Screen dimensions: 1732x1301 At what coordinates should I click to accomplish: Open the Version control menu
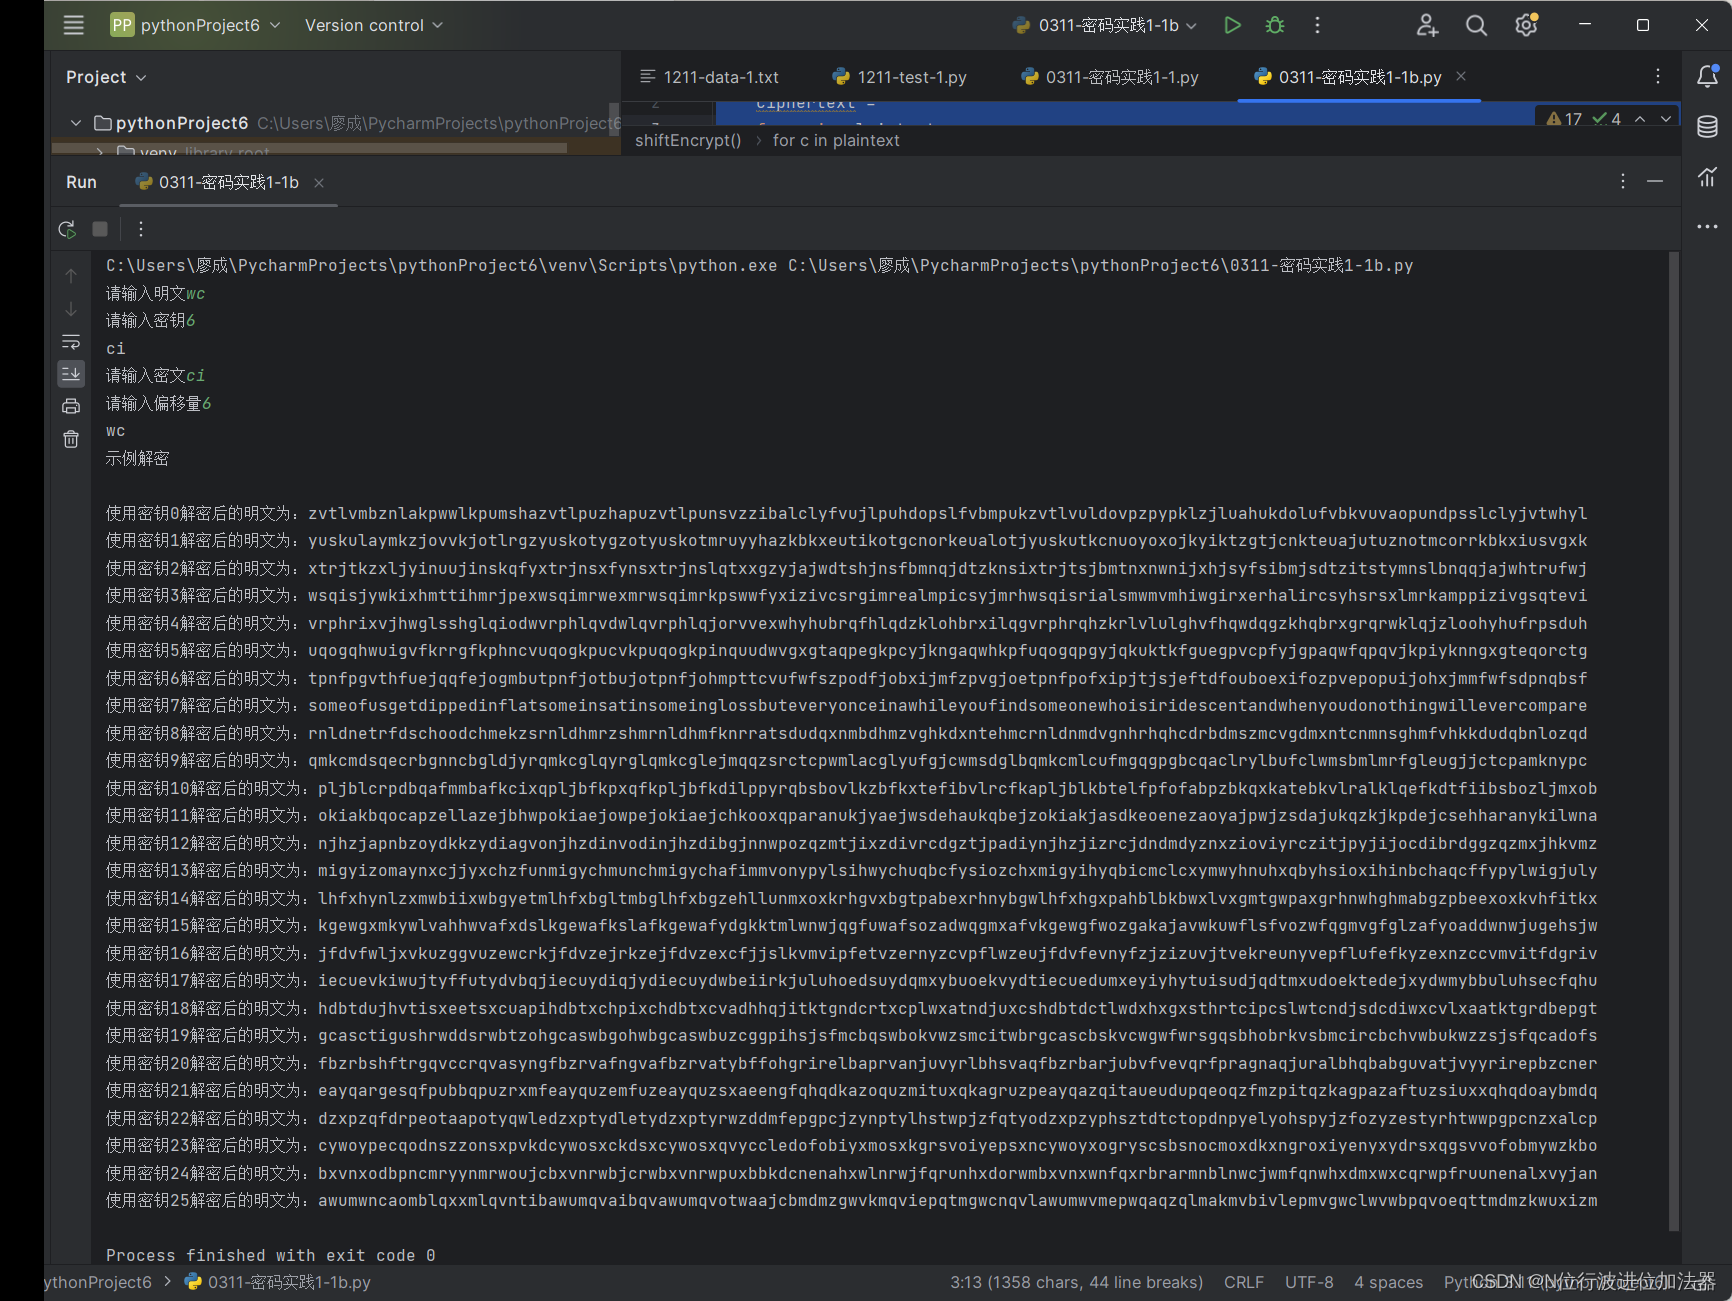point(373,25)
